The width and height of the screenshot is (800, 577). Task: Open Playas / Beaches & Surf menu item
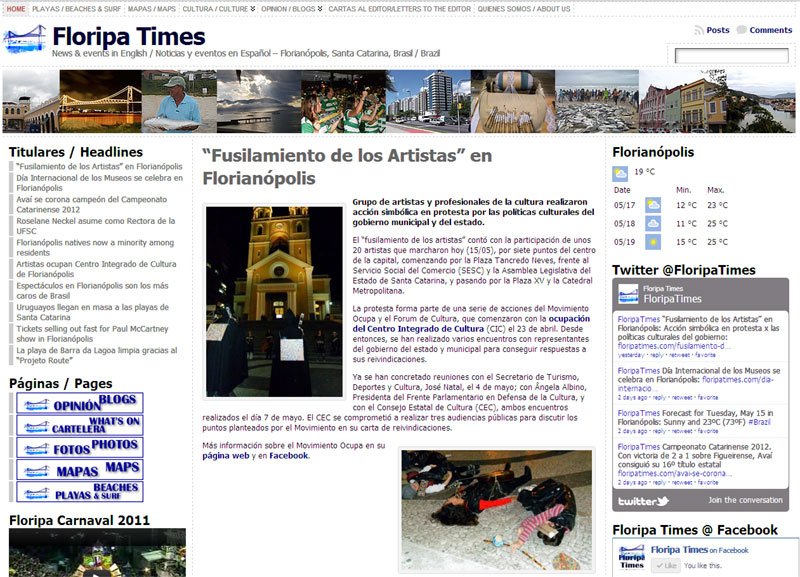(x=77, y=9)
